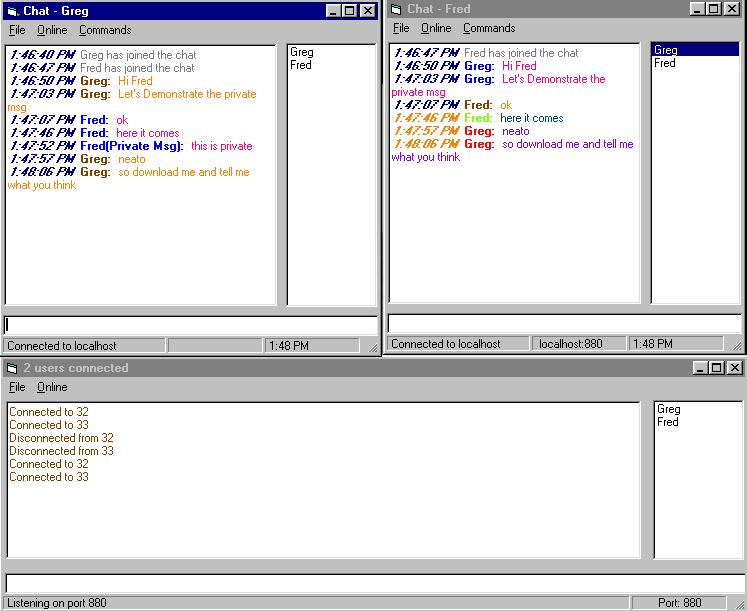
Task: Focus the message input in Chat - Fred
Action: tap(564, 323)
